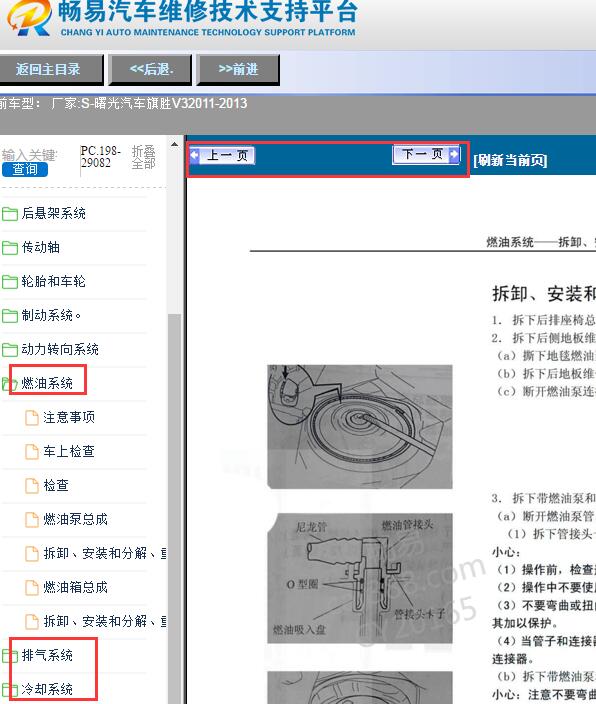
Task: Expand the 后悬架系统 tree item
Action: point(53,213)
